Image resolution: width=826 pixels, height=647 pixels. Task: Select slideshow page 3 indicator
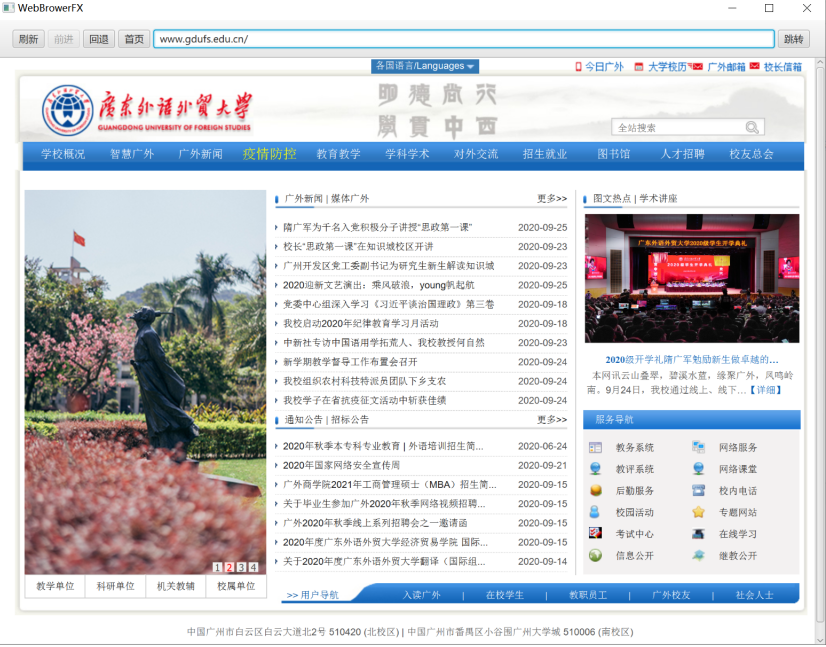tap(241, 567)
